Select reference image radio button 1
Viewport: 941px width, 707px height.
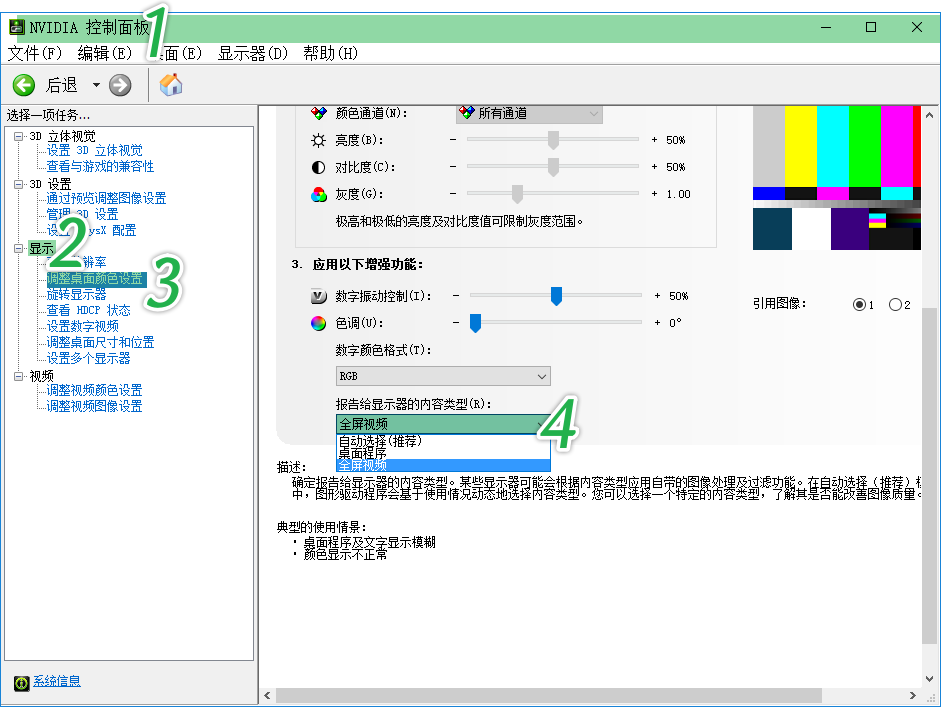(859, 304)
